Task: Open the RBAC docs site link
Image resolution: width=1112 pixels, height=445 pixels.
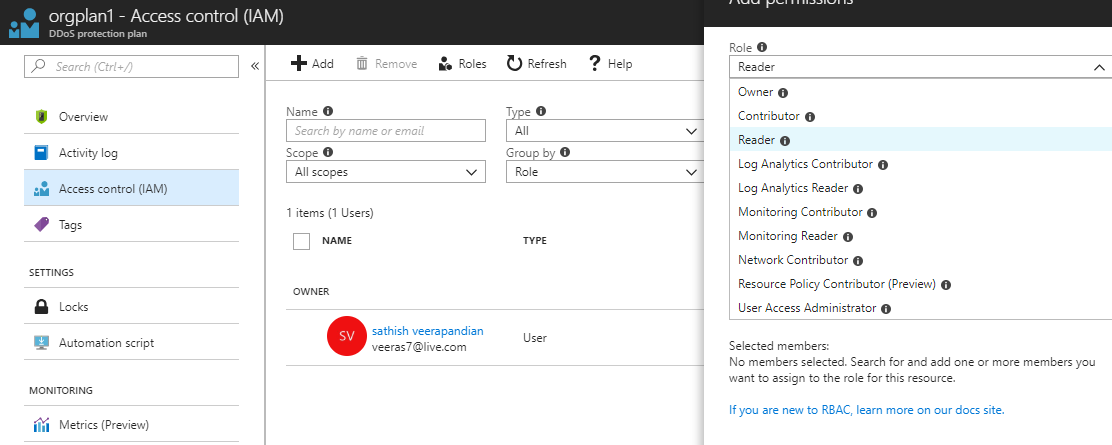Action: (x=866, y=410)
